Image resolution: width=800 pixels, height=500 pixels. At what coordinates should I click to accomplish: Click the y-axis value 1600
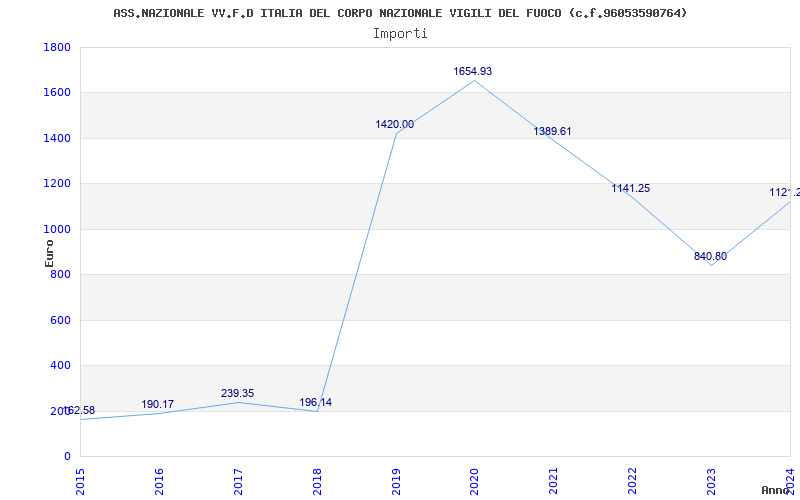tap(57, 93)
